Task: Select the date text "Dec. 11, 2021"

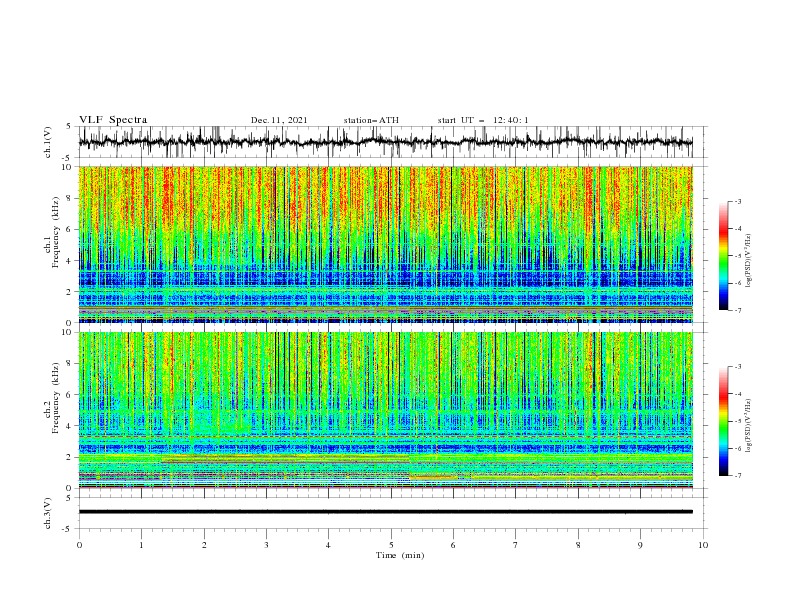Action: pyautogui.click(x=279, y=120)
